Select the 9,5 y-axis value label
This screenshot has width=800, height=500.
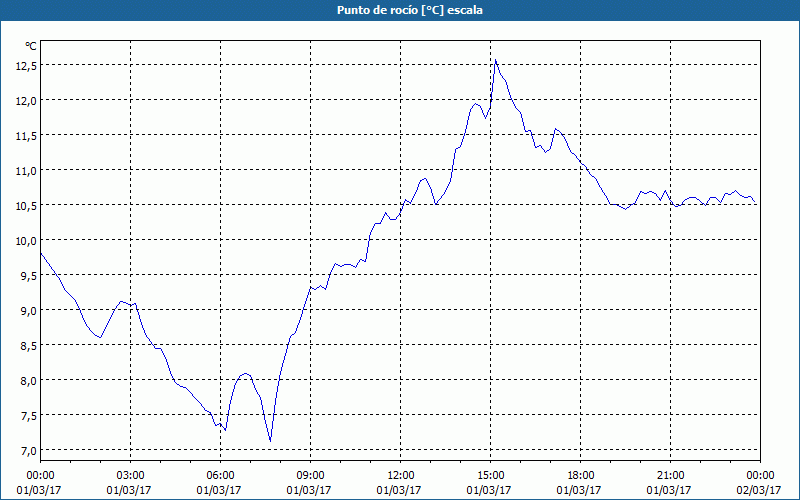(28, 276)
